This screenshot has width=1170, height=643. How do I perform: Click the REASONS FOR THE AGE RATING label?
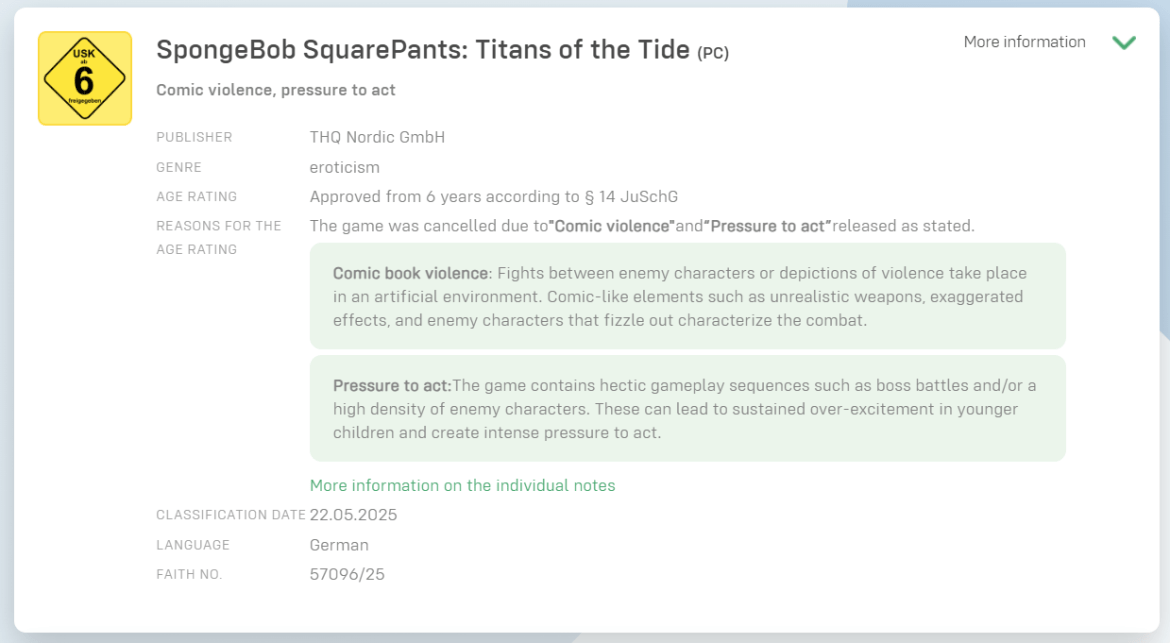click(x=218, y=237)
